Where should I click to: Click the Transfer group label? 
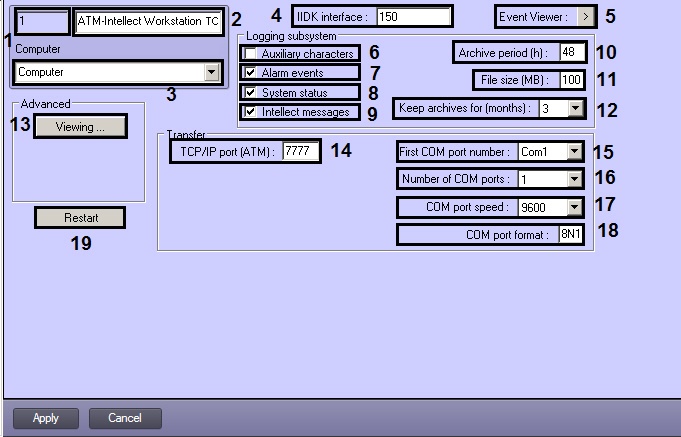point(186,135)
